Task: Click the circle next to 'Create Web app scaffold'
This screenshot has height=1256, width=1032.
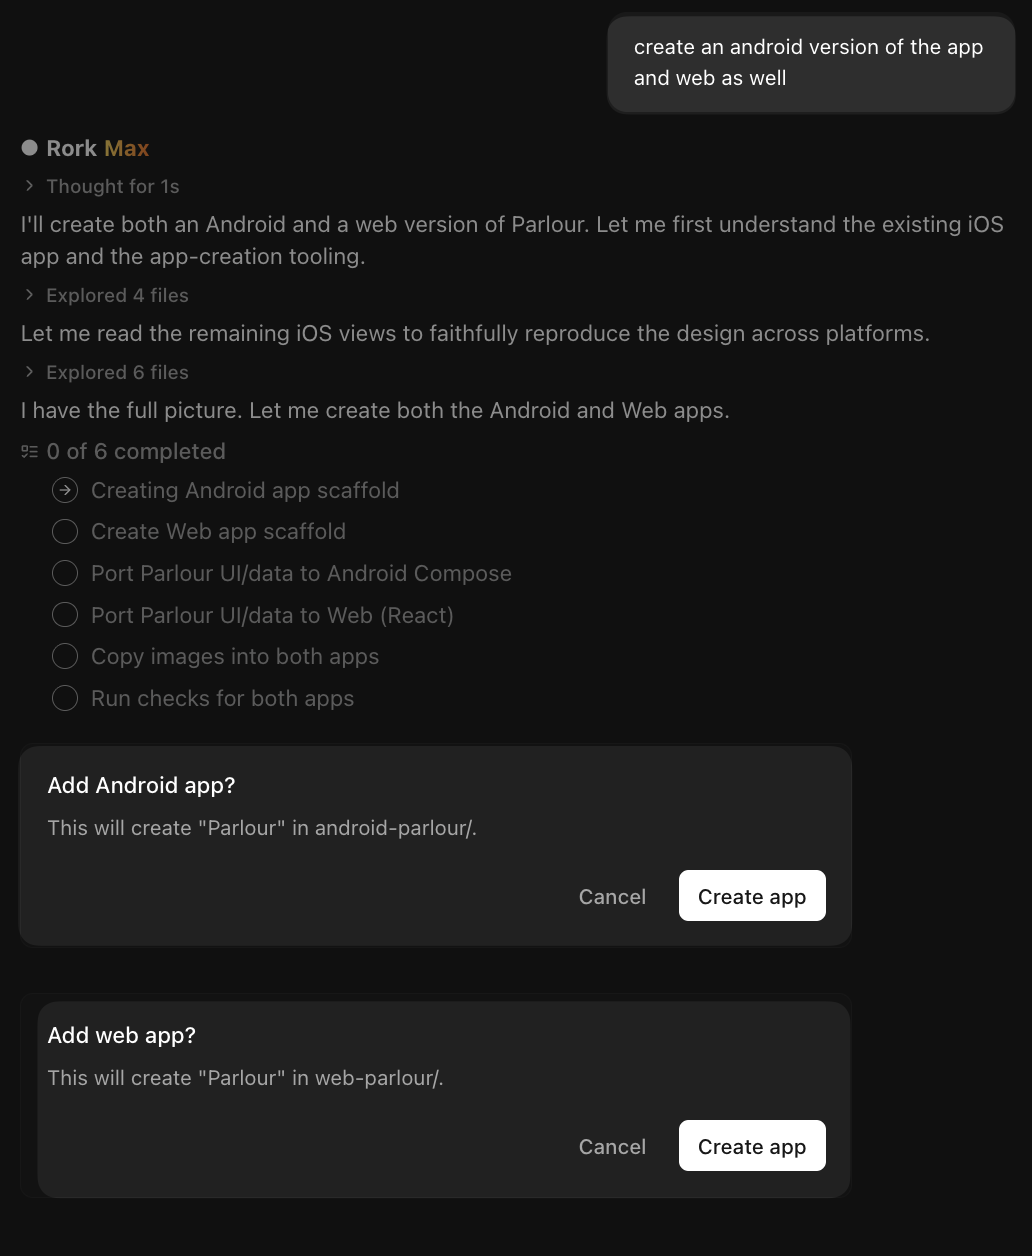Action: [x=65, y=532]
